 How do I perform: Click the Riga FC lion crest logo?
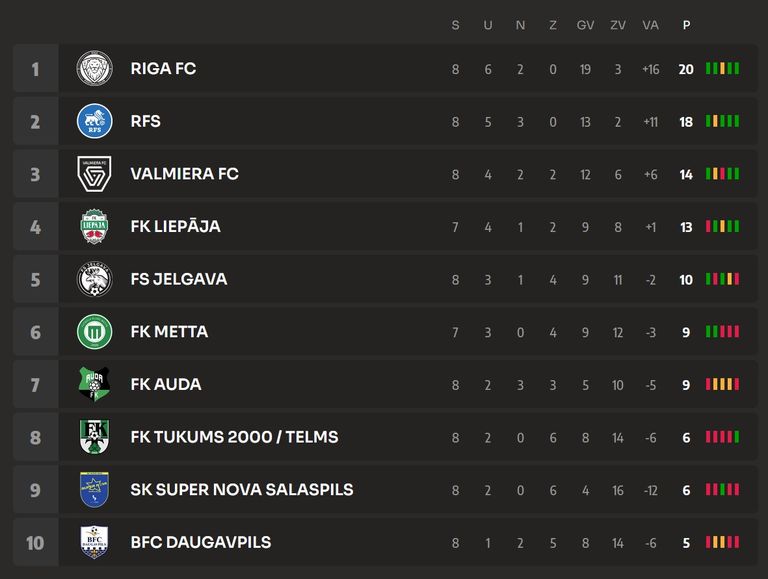[95, 69]
